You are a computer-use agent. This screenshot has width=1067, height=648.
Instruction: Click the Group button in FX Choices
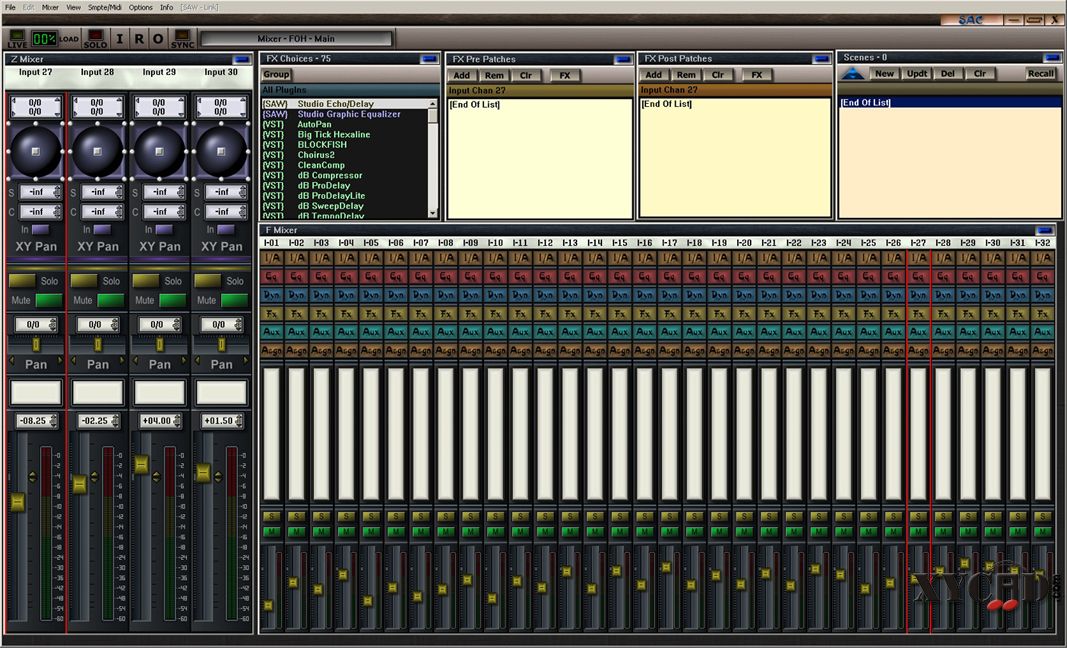[x=276, y=74]
